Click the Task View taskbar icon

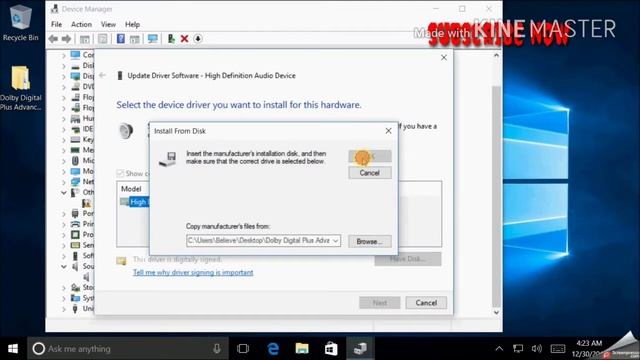[x=243, y=349]
